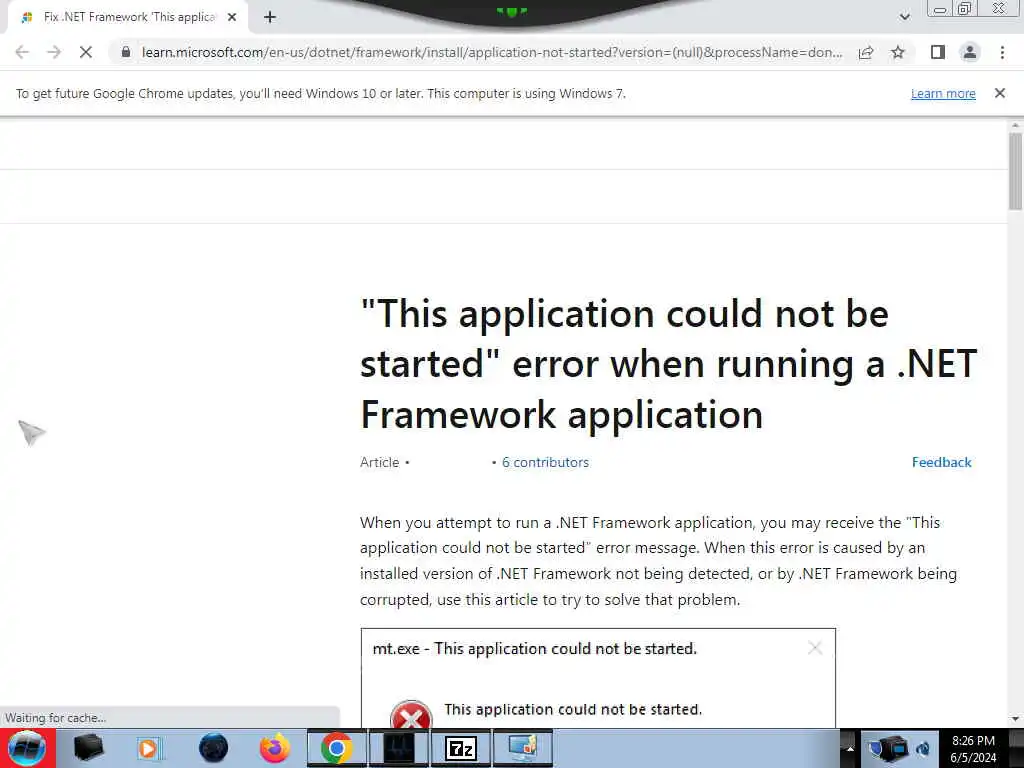
Task: Click the article title heading
Action: pos(668,364)
